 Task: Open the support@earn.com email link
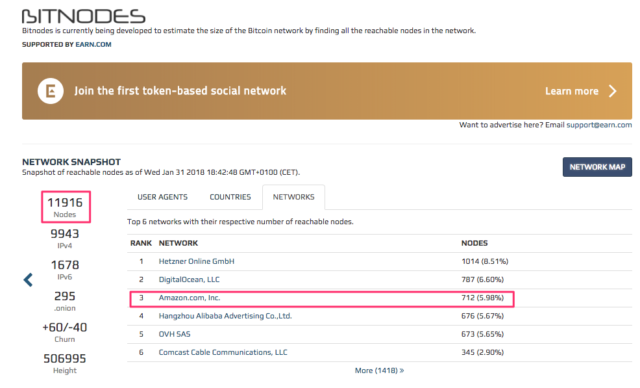[599, 125]
